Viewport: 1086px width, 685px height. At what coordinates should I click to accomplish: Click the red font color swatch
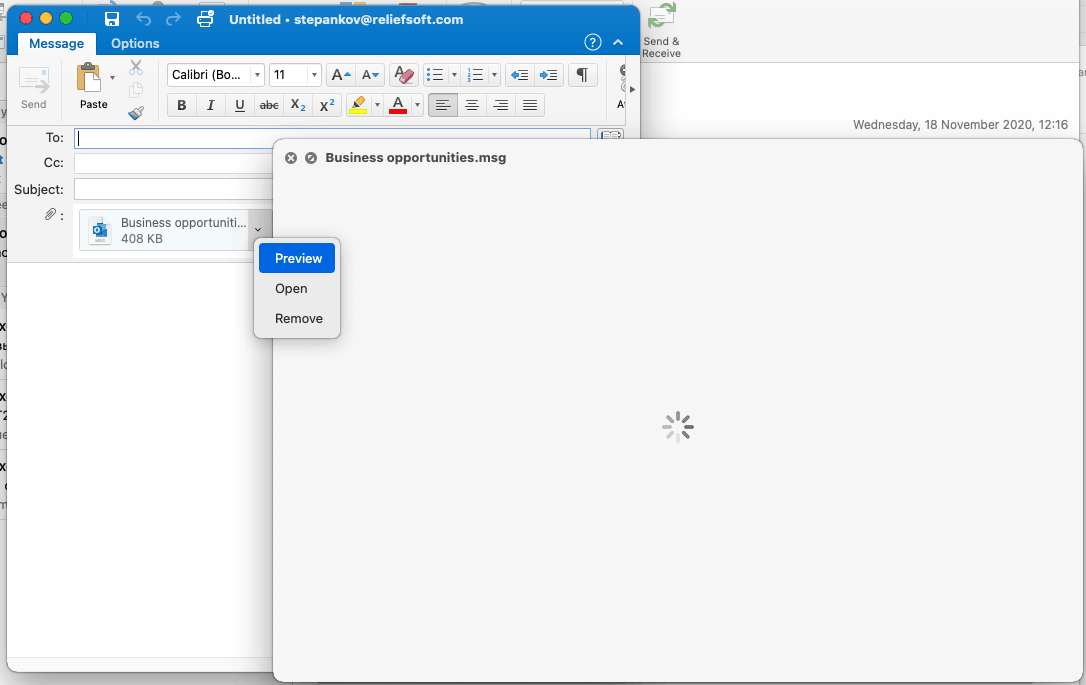(x=398, y=105)
